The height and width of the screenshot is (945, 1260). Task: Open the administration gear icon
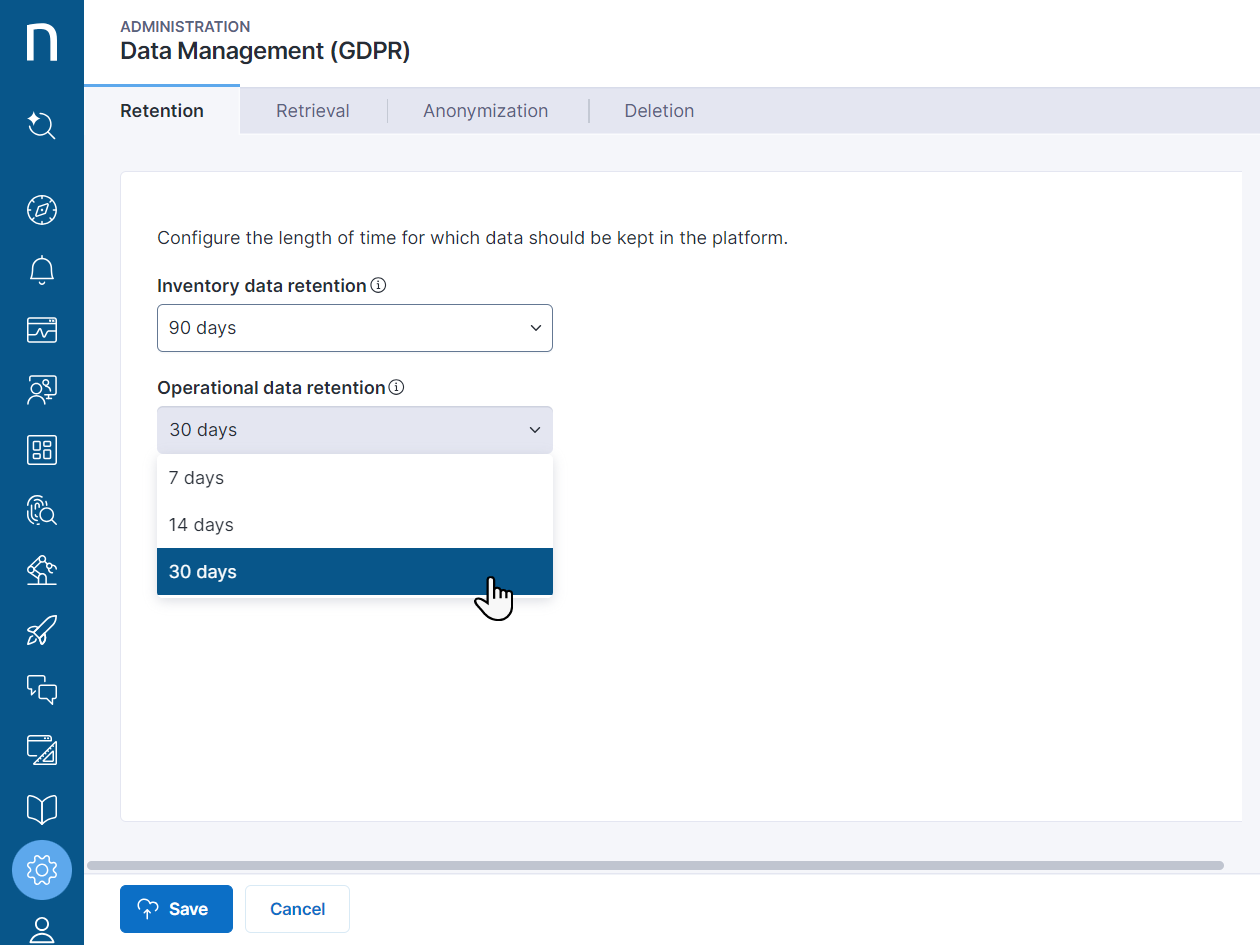tap(41, 870)
